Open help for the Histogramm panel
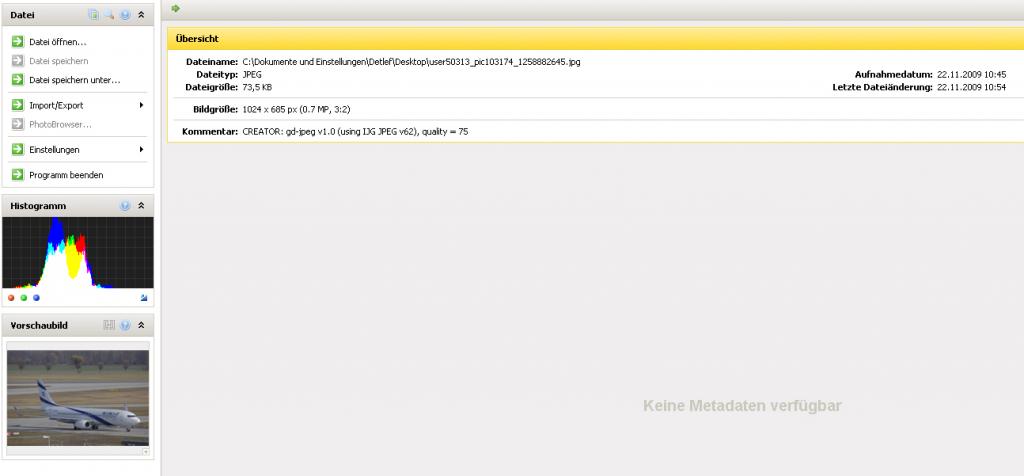Image resolution: width=1024 pixels, height=476 pixels. 125,206
